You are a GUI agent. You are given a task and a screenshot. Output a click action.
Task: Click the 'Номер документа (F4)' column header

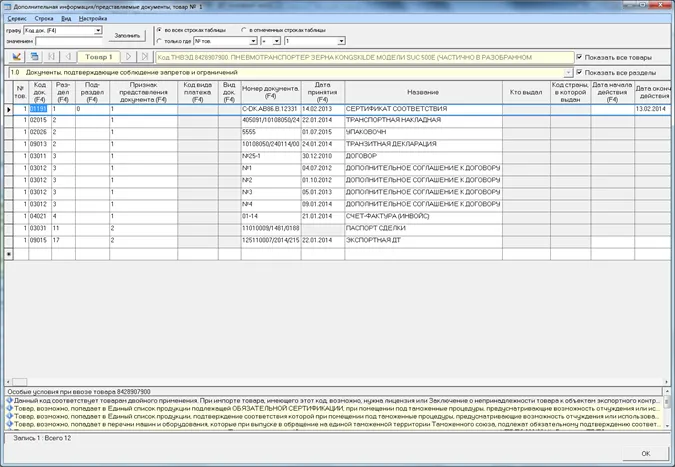pyautogui.click(x=271, y=92)
